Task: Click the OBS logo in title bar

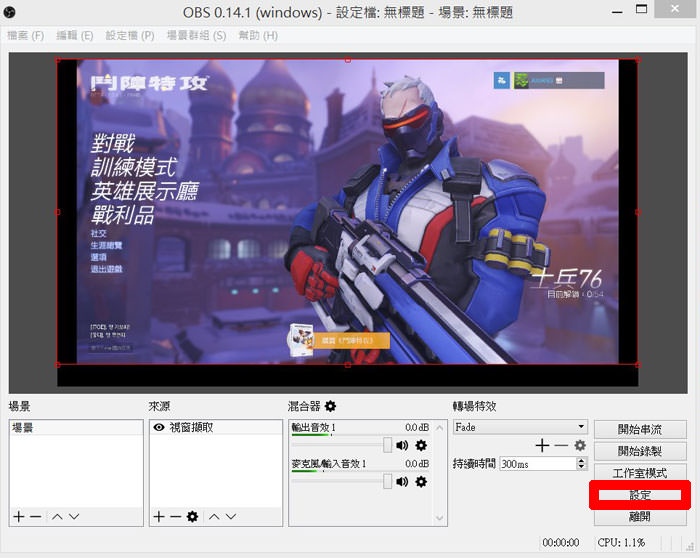Action: (x=9, y=12)
